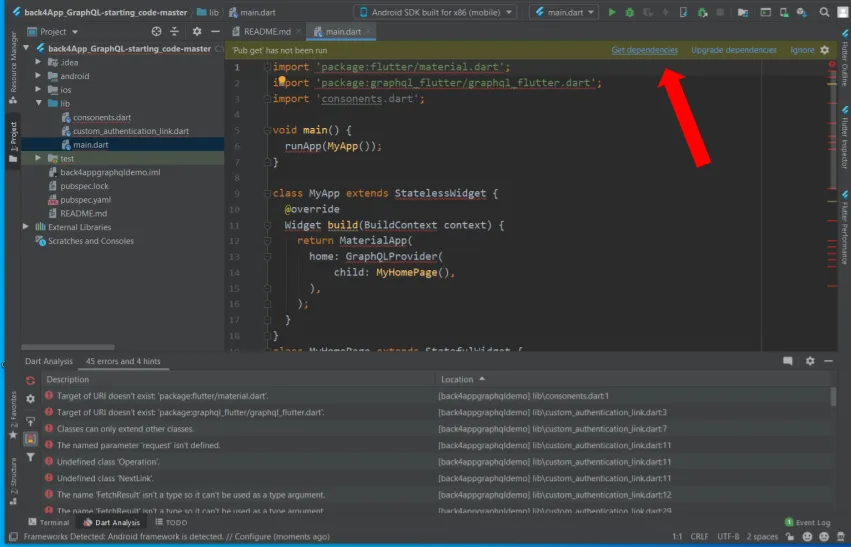The height and width of the screenshot is (547, 851).
Task: Start debugging with the green bug icon
Action: pyautogui.click(x=630, y=12)
